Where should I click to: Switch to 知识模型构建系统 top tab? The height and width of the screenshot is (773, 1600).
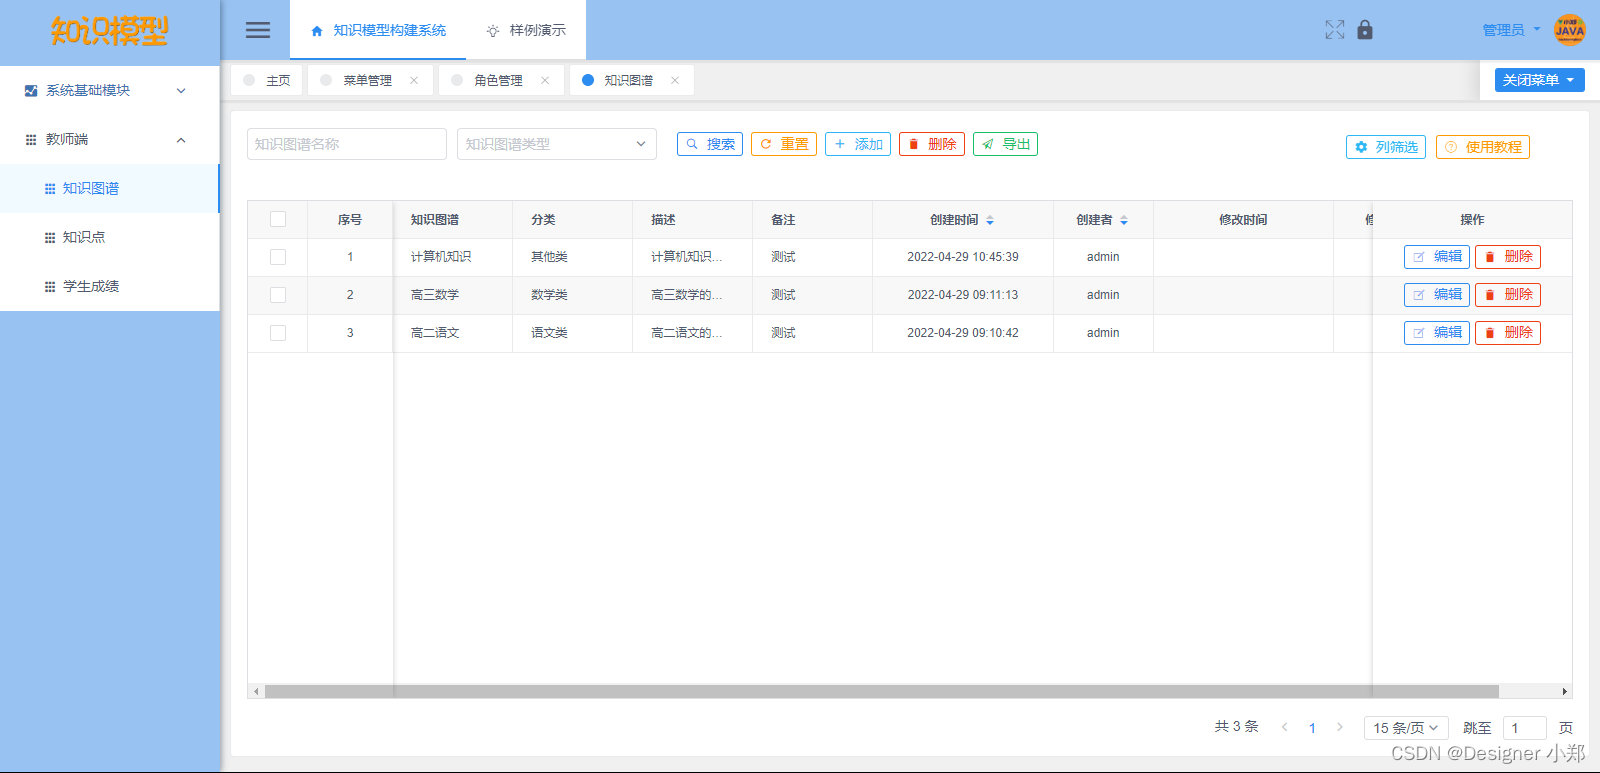[x=378, y=30]
